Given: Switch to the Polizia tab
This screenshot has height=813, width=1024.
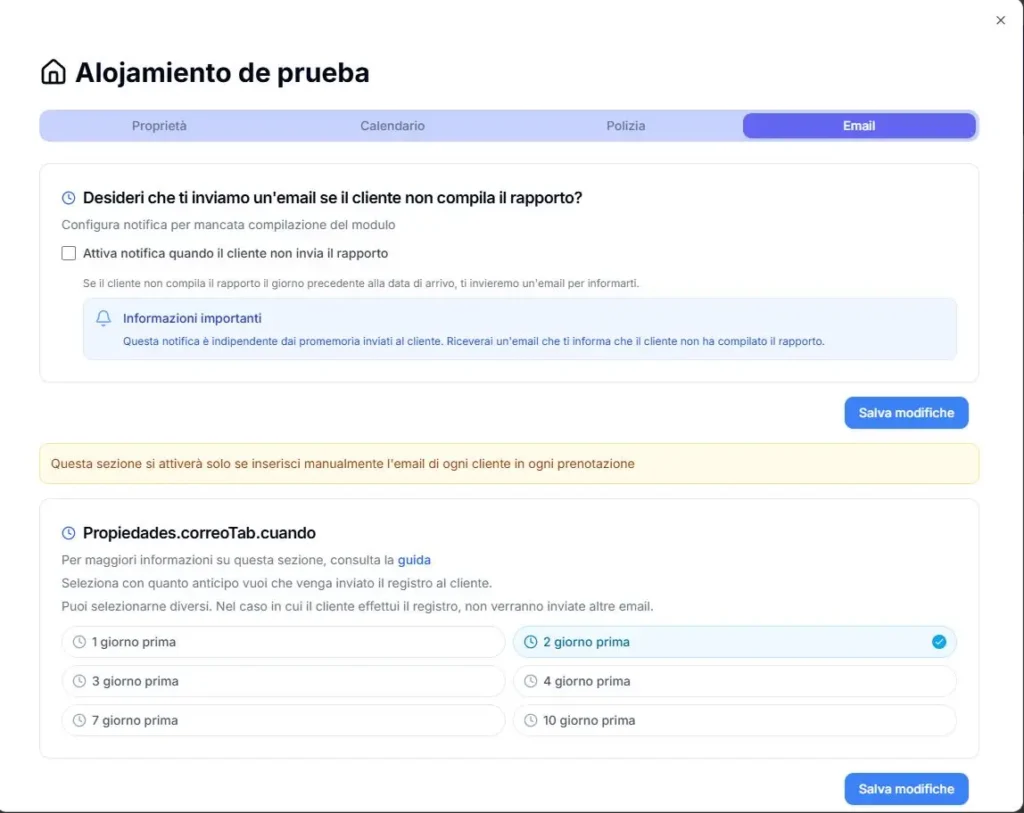Looking at the screenshot, I should (625, 125).
